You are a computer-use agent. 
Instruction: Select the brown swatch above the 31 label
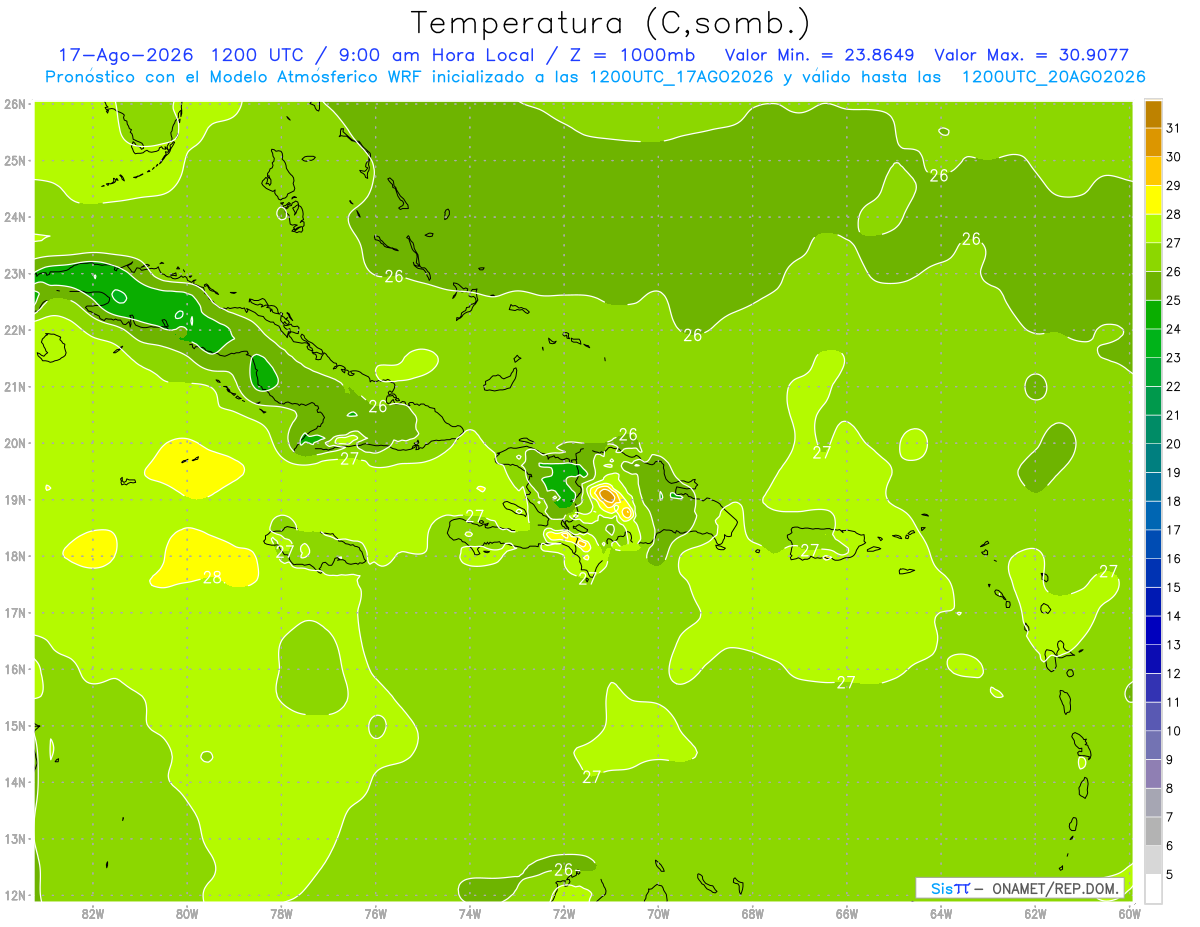pos(1153,115)
